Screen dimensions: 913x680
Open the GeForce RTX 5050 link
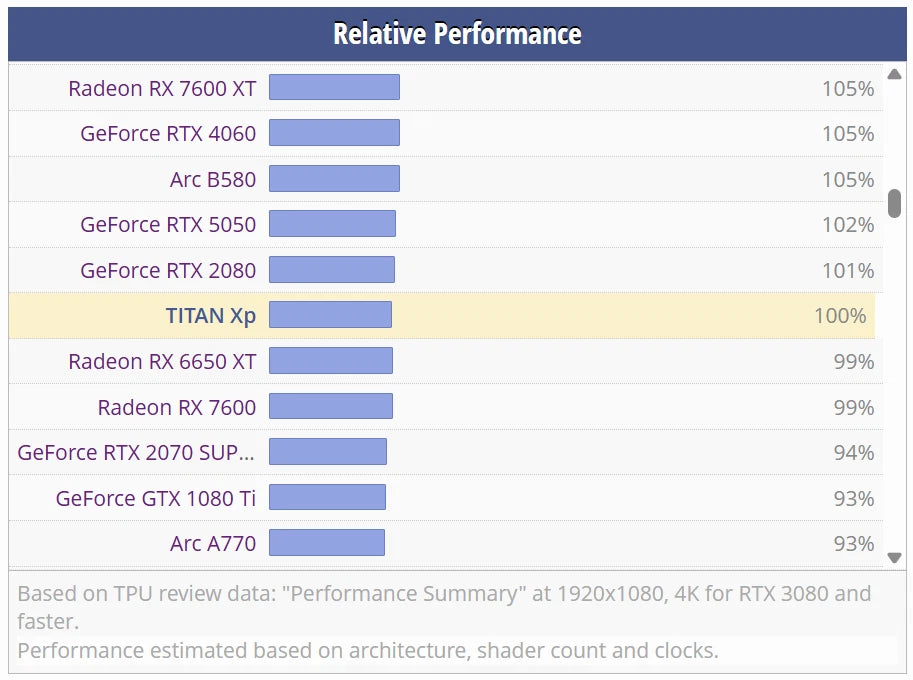[x=168, y=225]
